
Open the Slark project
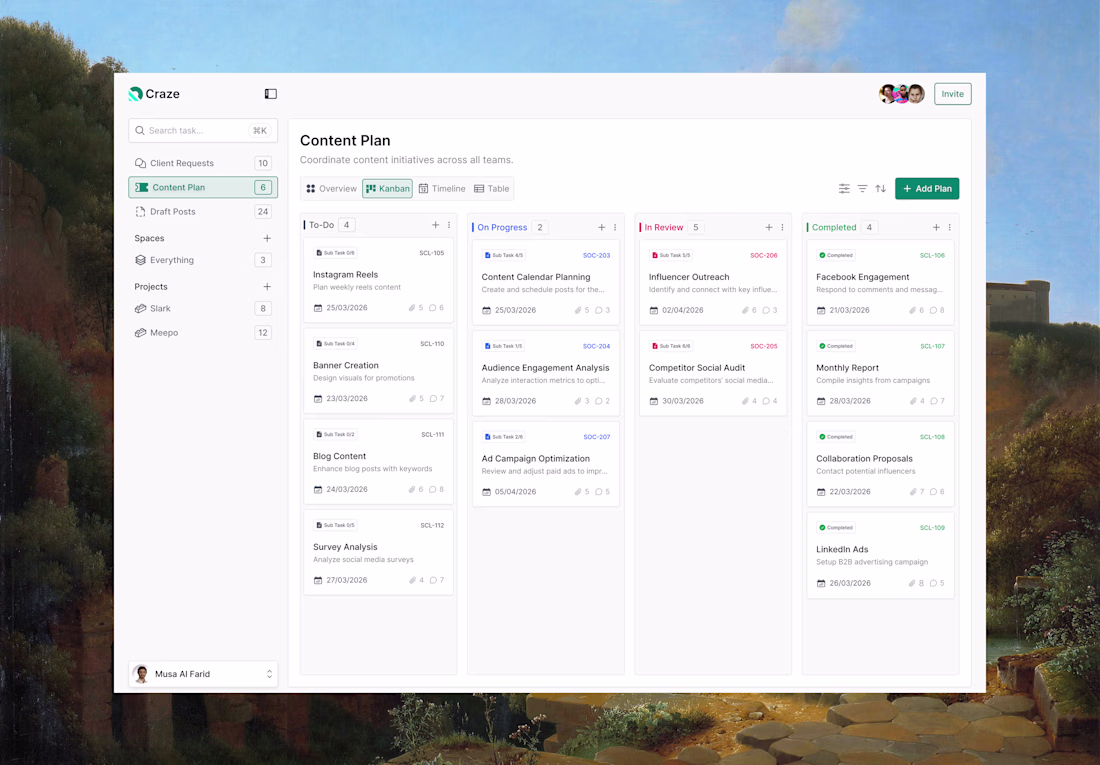click(x=203, y=309)
